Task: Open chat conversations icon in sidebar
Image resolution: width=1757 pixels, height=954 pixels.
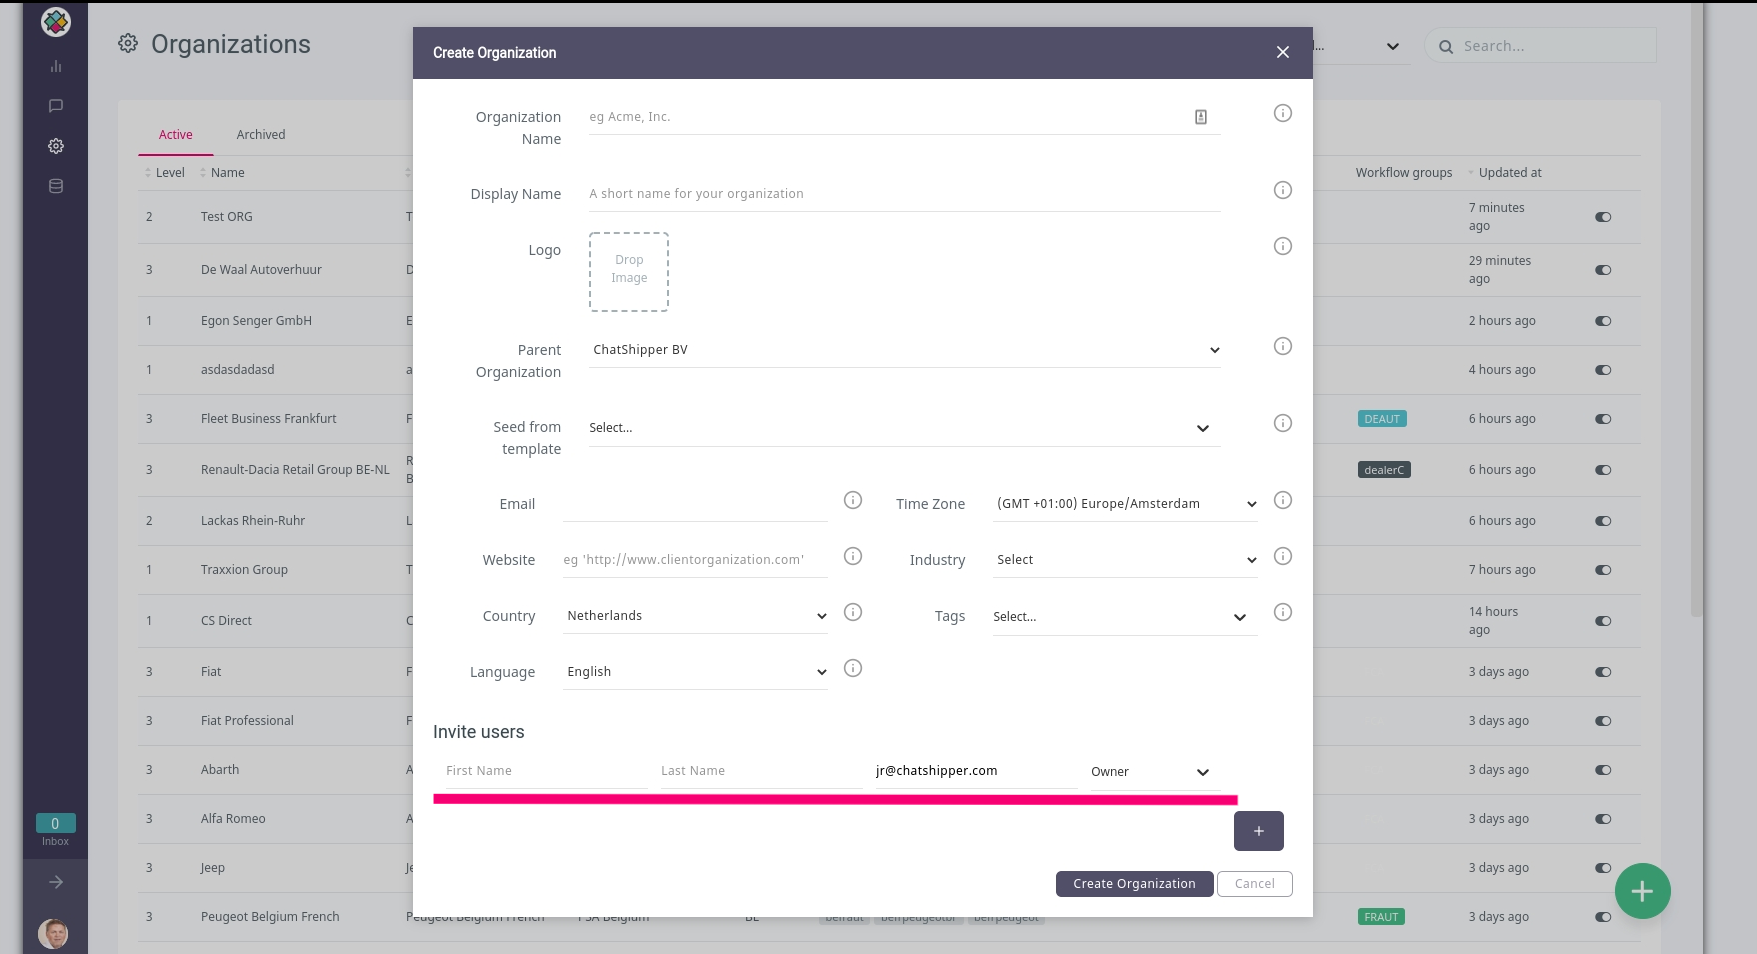Action: coord(56,106)
